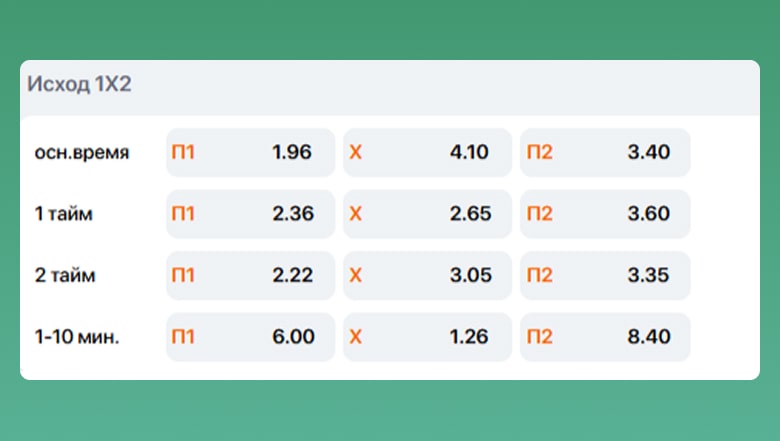Click the green backdrop below the odds panel
This screenshot has width=780, height=441.
click(x=390, y=412)
